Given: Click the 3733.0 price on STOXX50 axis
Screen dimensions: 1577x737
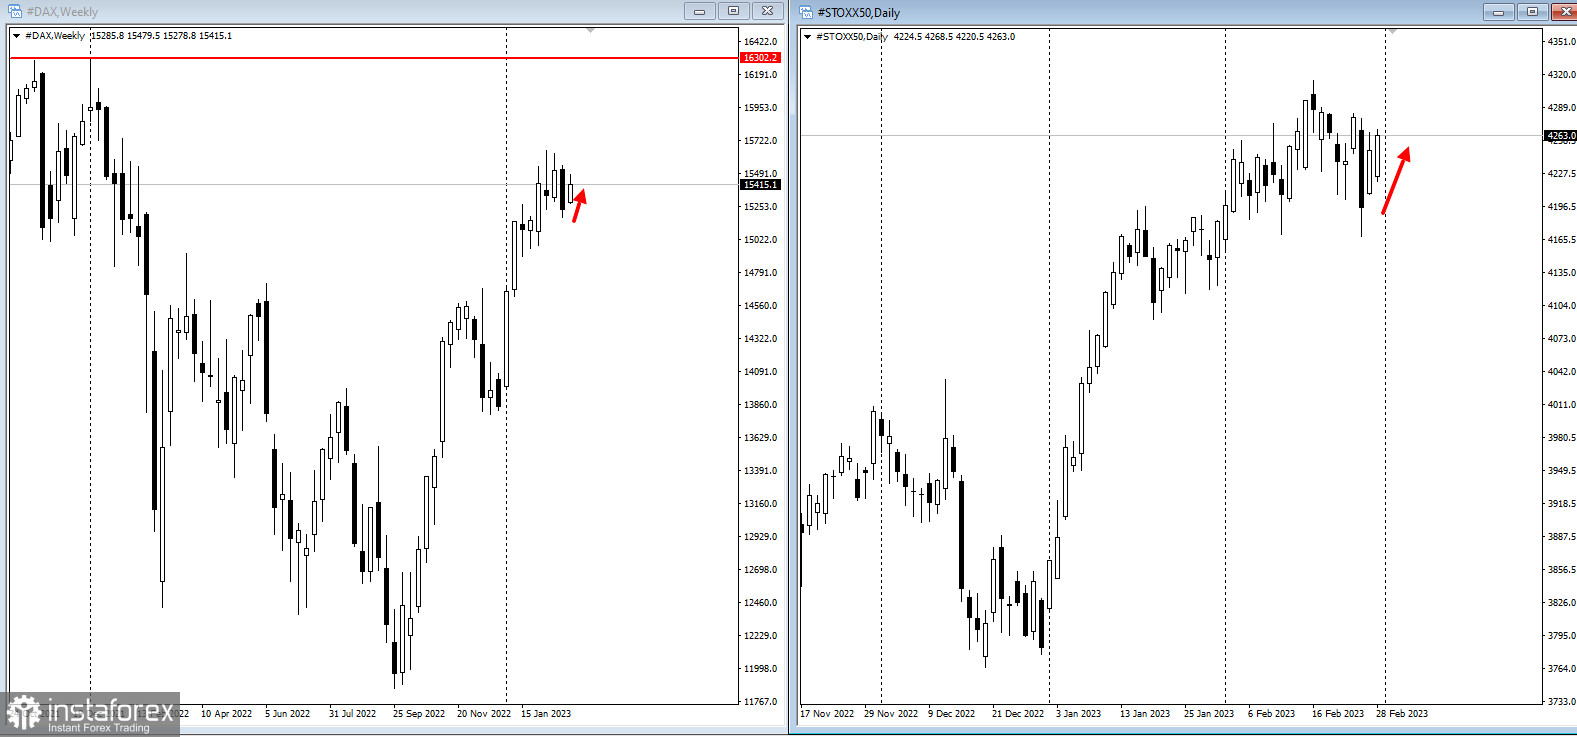Looking at the screenshot, I should click(1561, 702).
